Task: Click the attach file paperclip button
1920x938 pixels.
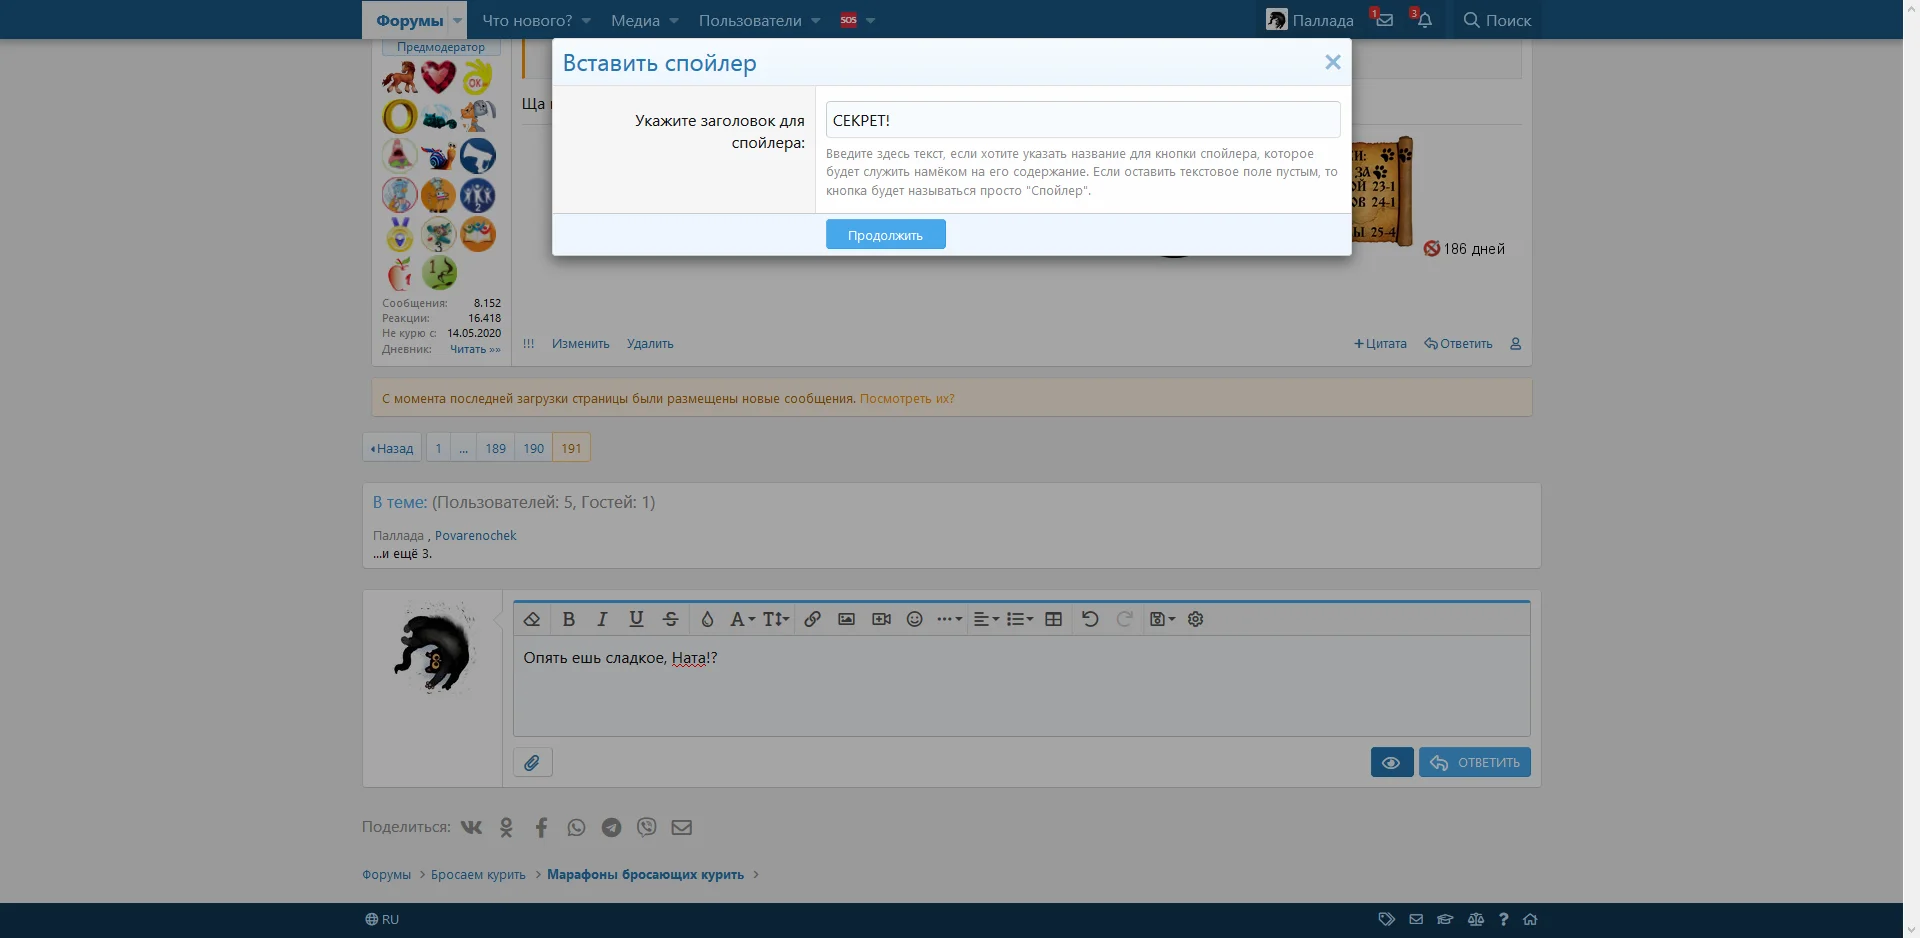Action: click(532, 763)
